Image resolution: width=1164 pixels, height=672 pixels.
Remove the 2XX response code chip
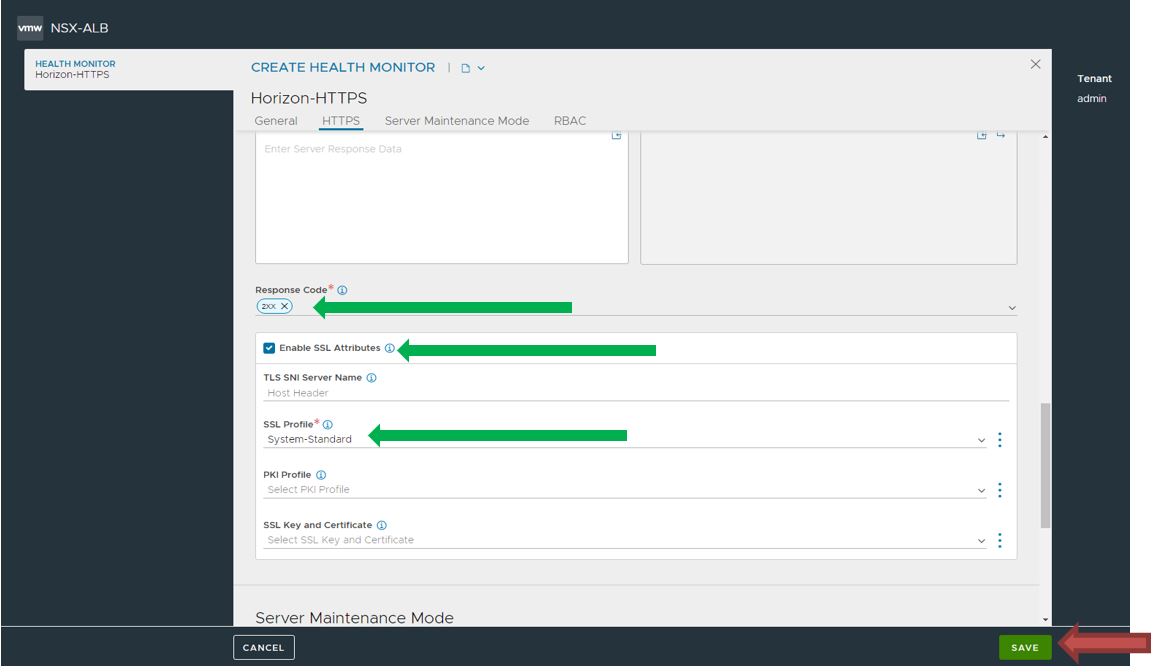pos(284,306)
